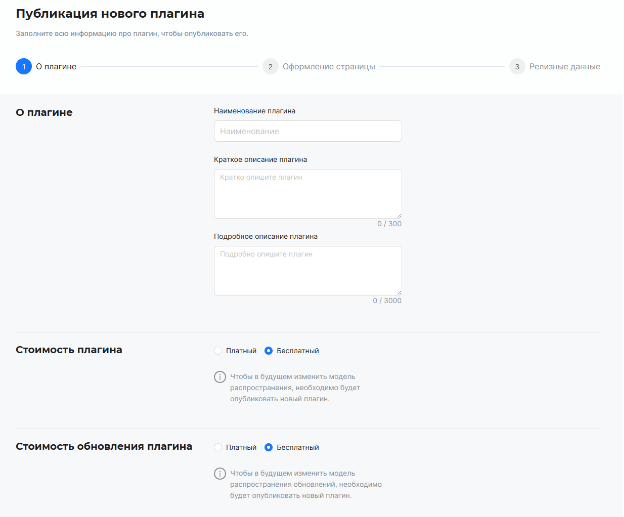The width and height of the screenshot is (624, 517).
Task: Click info icon under Стоимость обновления плагина note
Action: click(220, 473)
